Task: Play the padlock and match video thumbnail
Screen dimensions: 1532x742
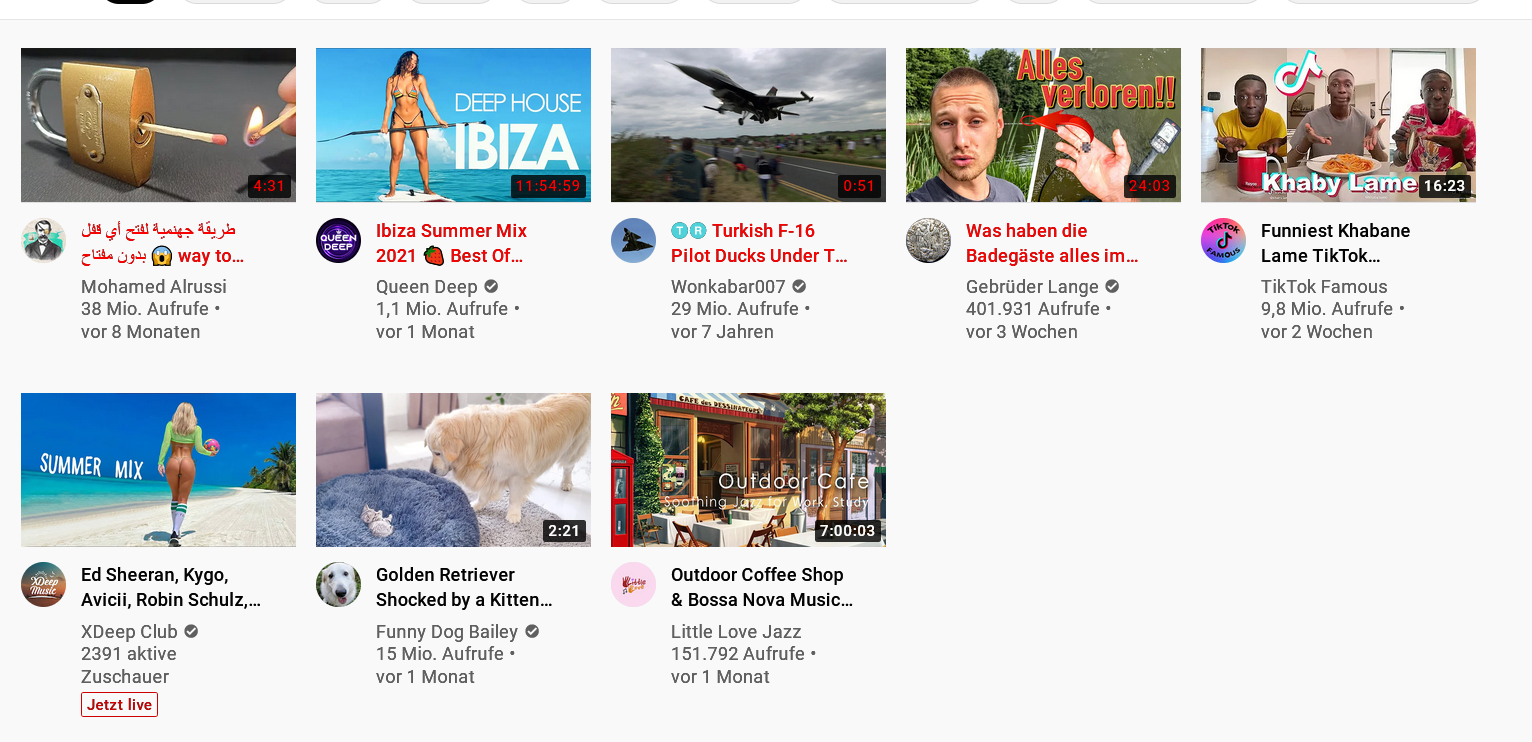Action: coord(158,125)
